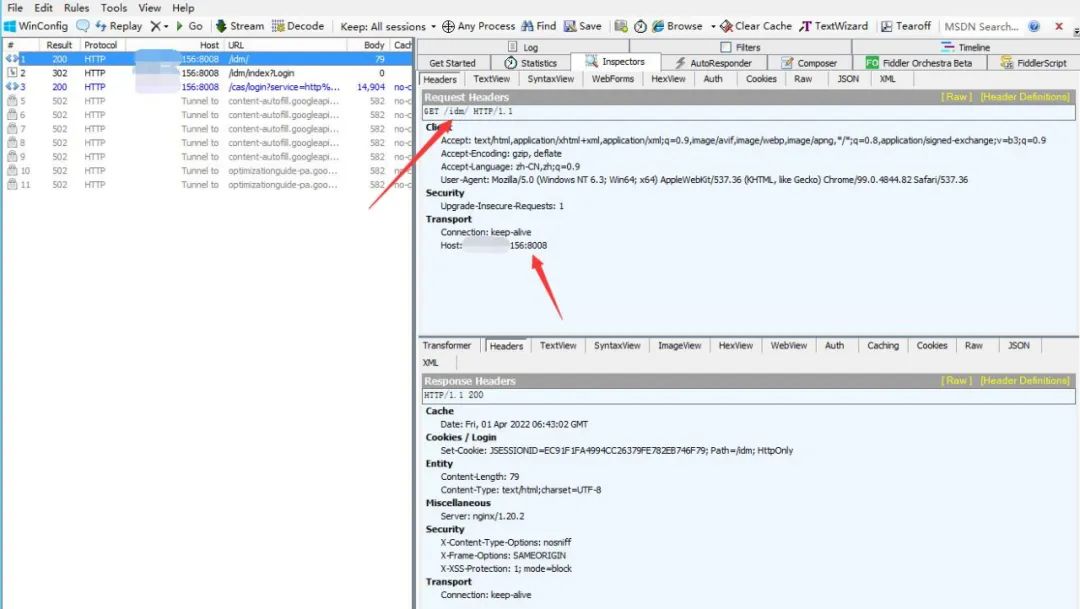Toggle the Filters checkbox tab
The height and width of the screenshot is (609, 1080).
(740, 47)
